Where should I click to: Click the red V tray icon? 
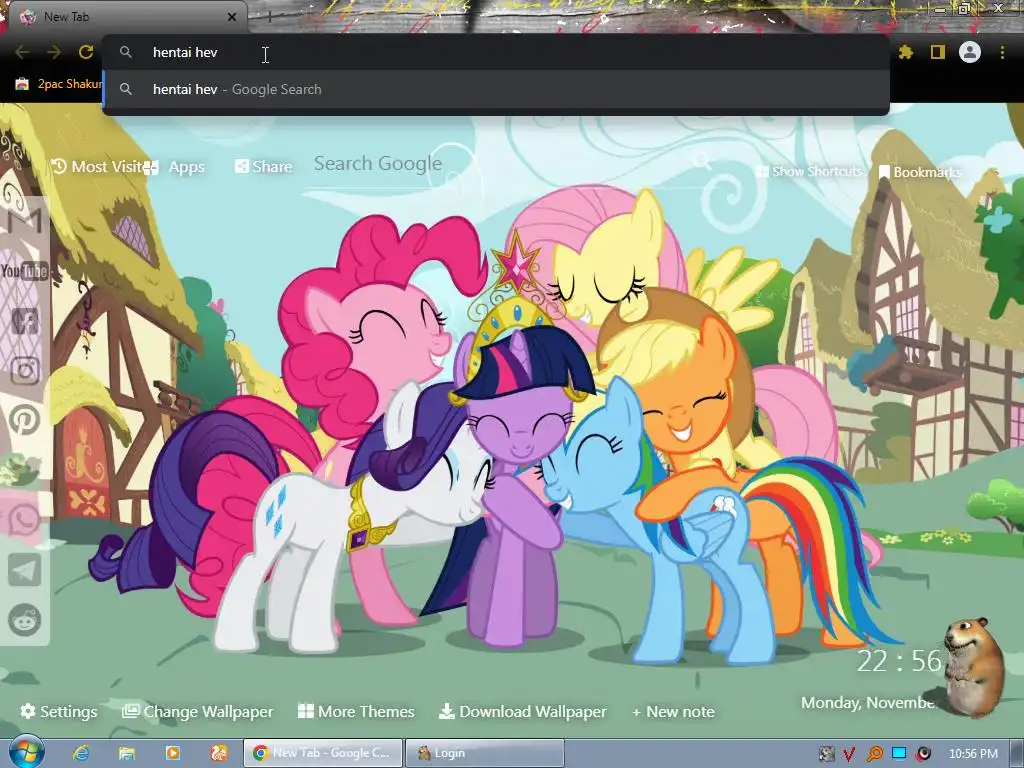tap(849, 754)
